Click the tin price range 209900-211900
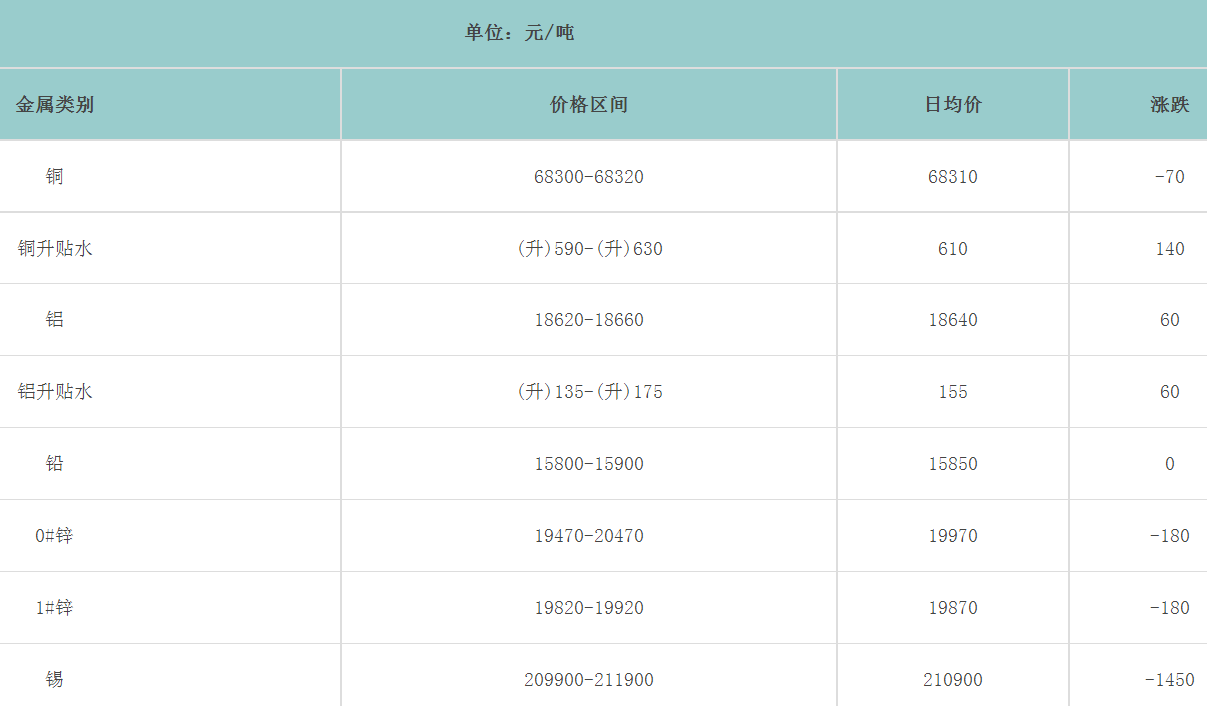Screen dimensions: 1207x706 [589, 680]
